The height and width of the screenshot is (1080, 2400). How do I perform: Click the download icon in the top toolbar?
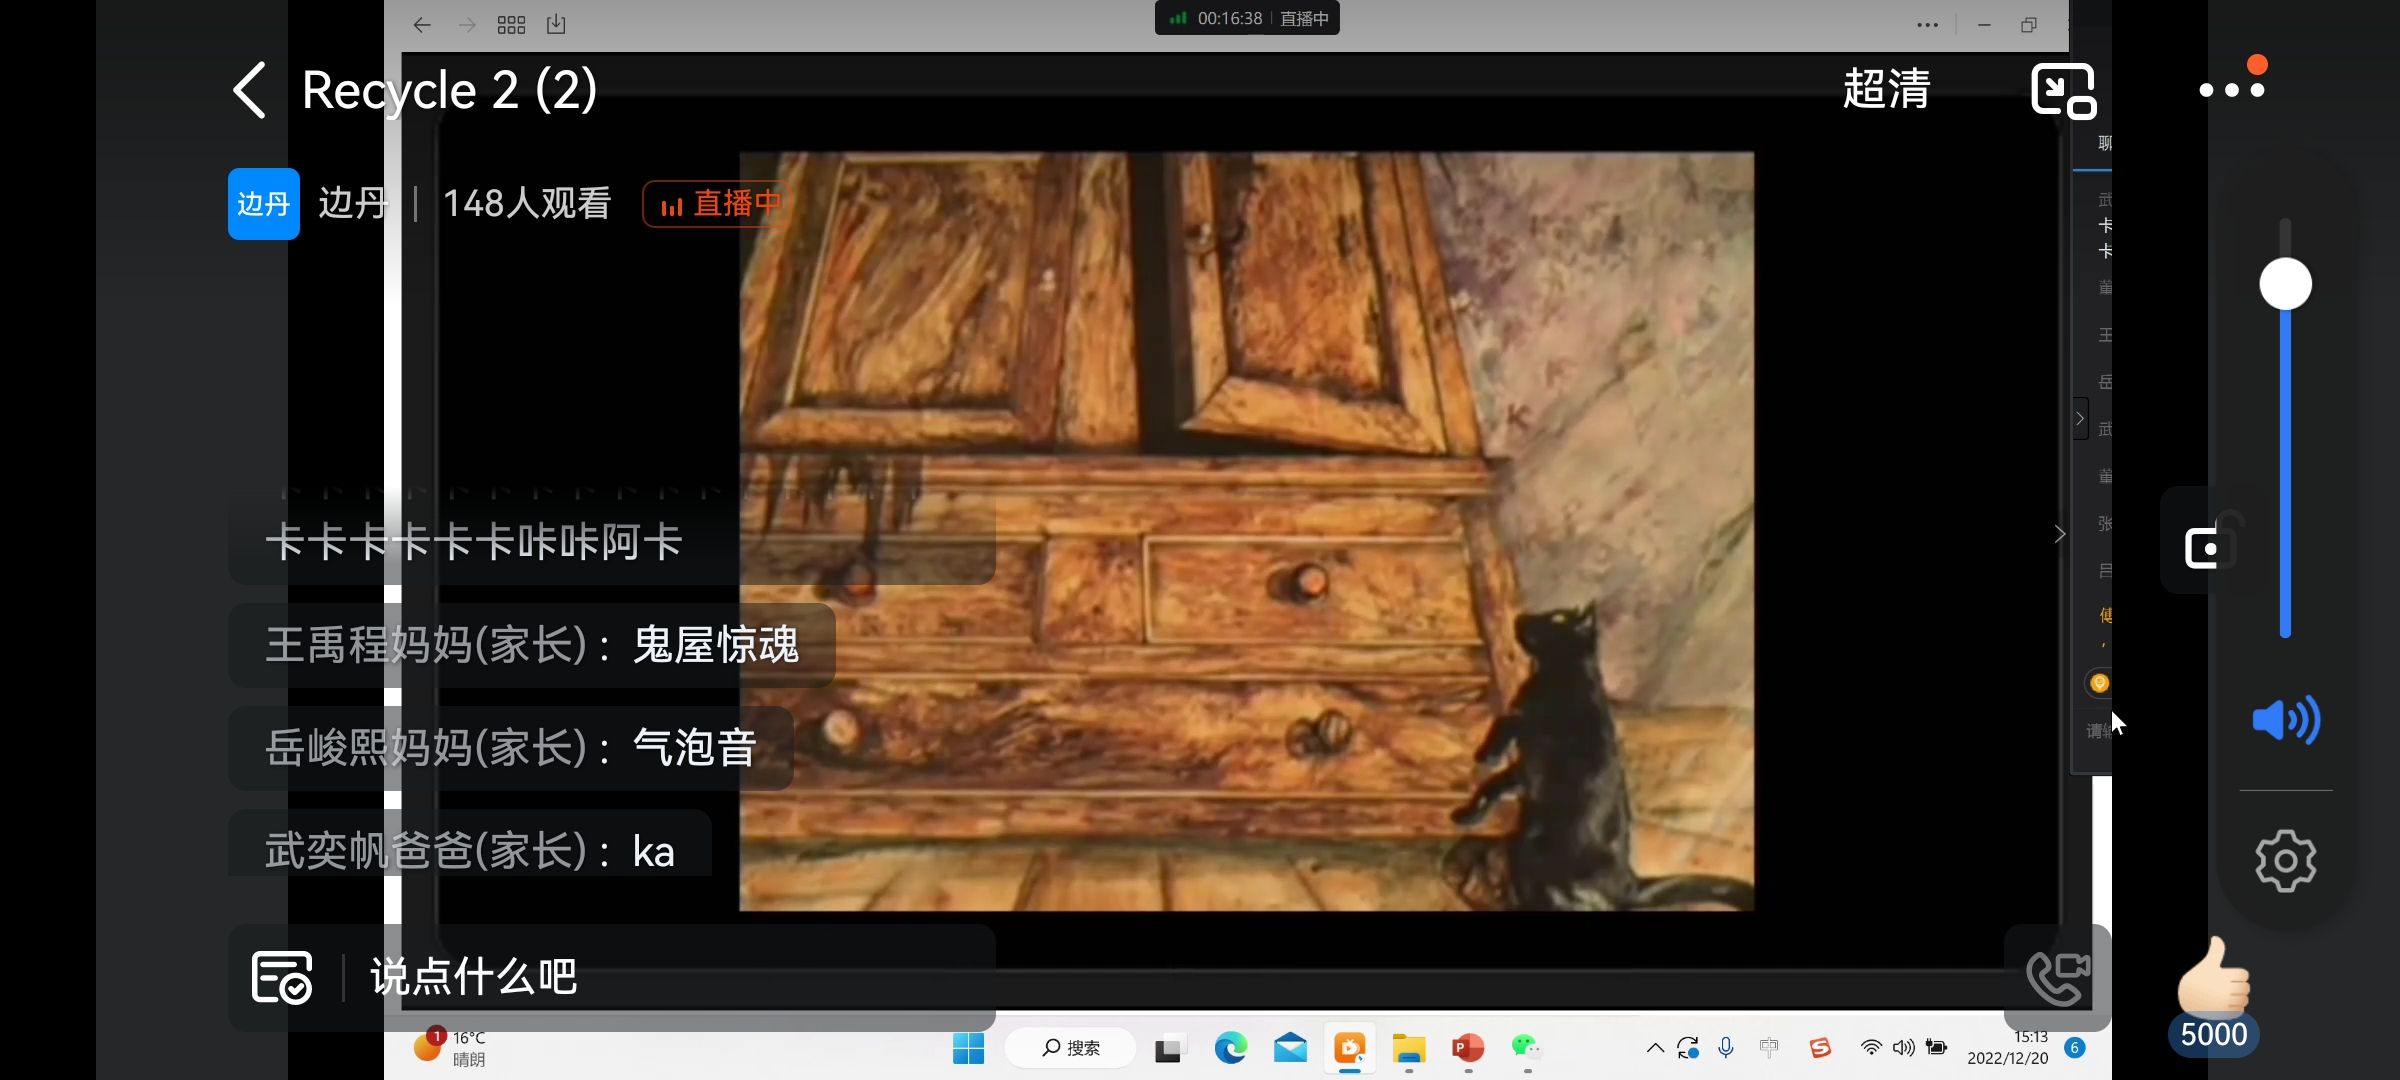pos(556,25)
